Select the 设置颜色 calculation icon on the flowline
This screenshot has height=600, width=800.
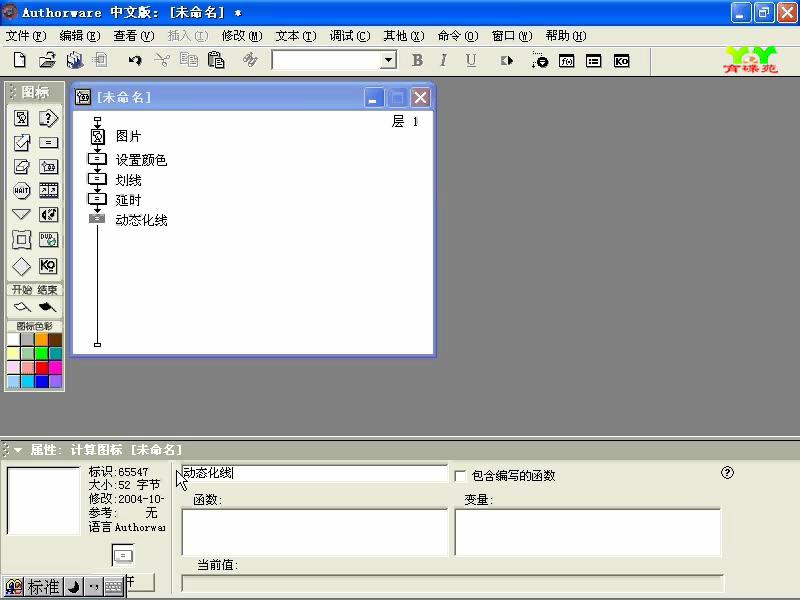click(x=97, y=159)
